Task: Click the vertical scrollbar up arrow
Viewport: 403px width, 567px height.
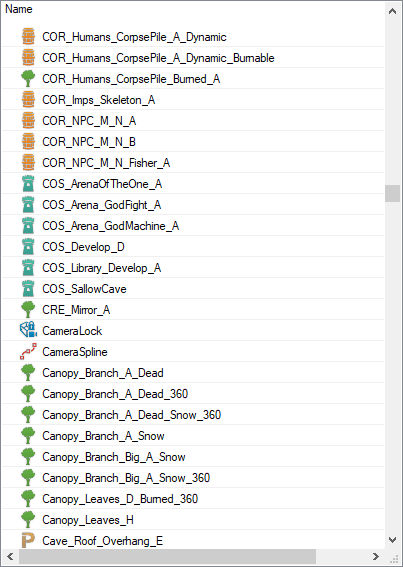Action: point(393,11)
